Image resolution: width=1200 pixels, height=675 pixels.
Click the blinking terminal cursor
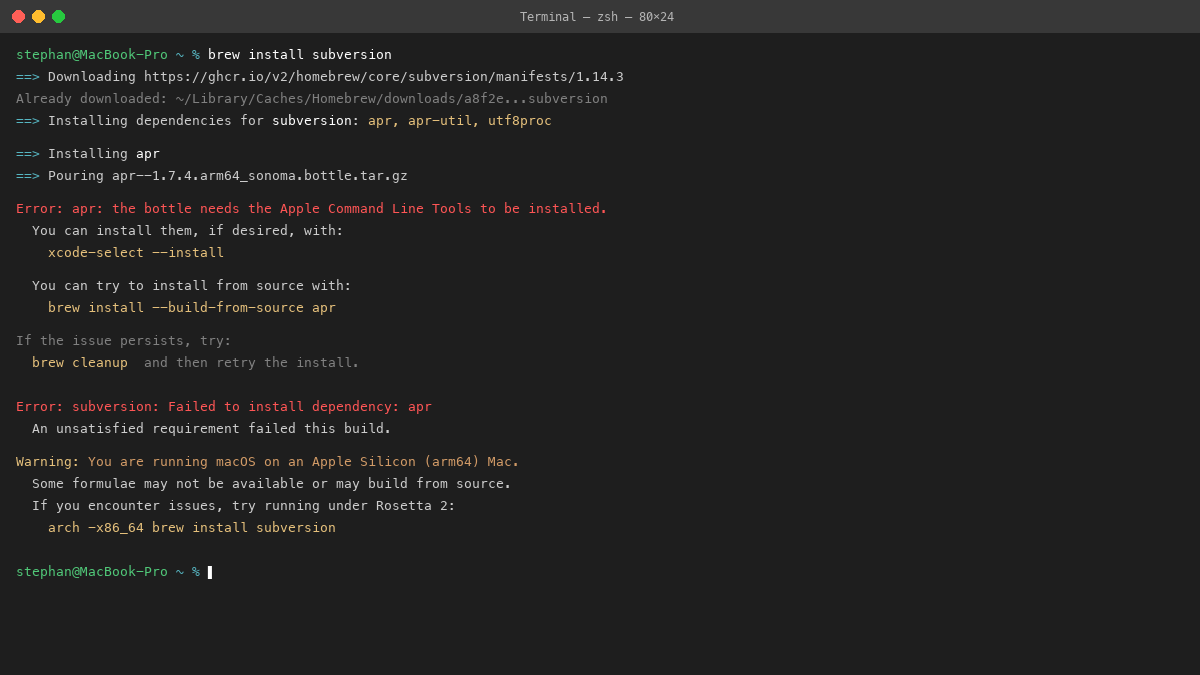pyautogui.click(x=209, y=571)
